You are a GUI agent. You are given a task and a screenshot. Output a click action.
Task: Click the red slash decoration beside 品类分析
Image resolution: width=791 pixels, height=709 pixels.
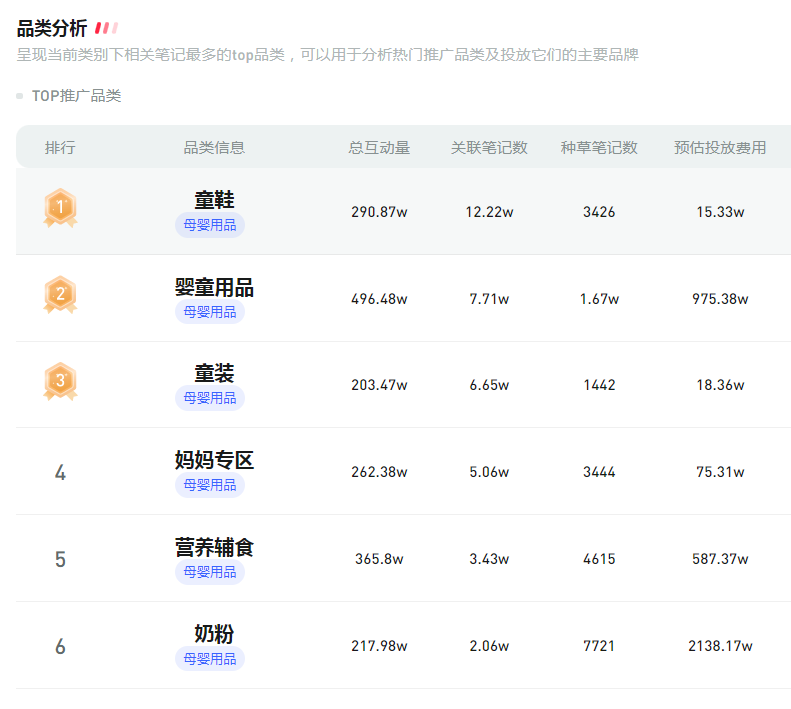pyautogui.click(x=106, y=29)
